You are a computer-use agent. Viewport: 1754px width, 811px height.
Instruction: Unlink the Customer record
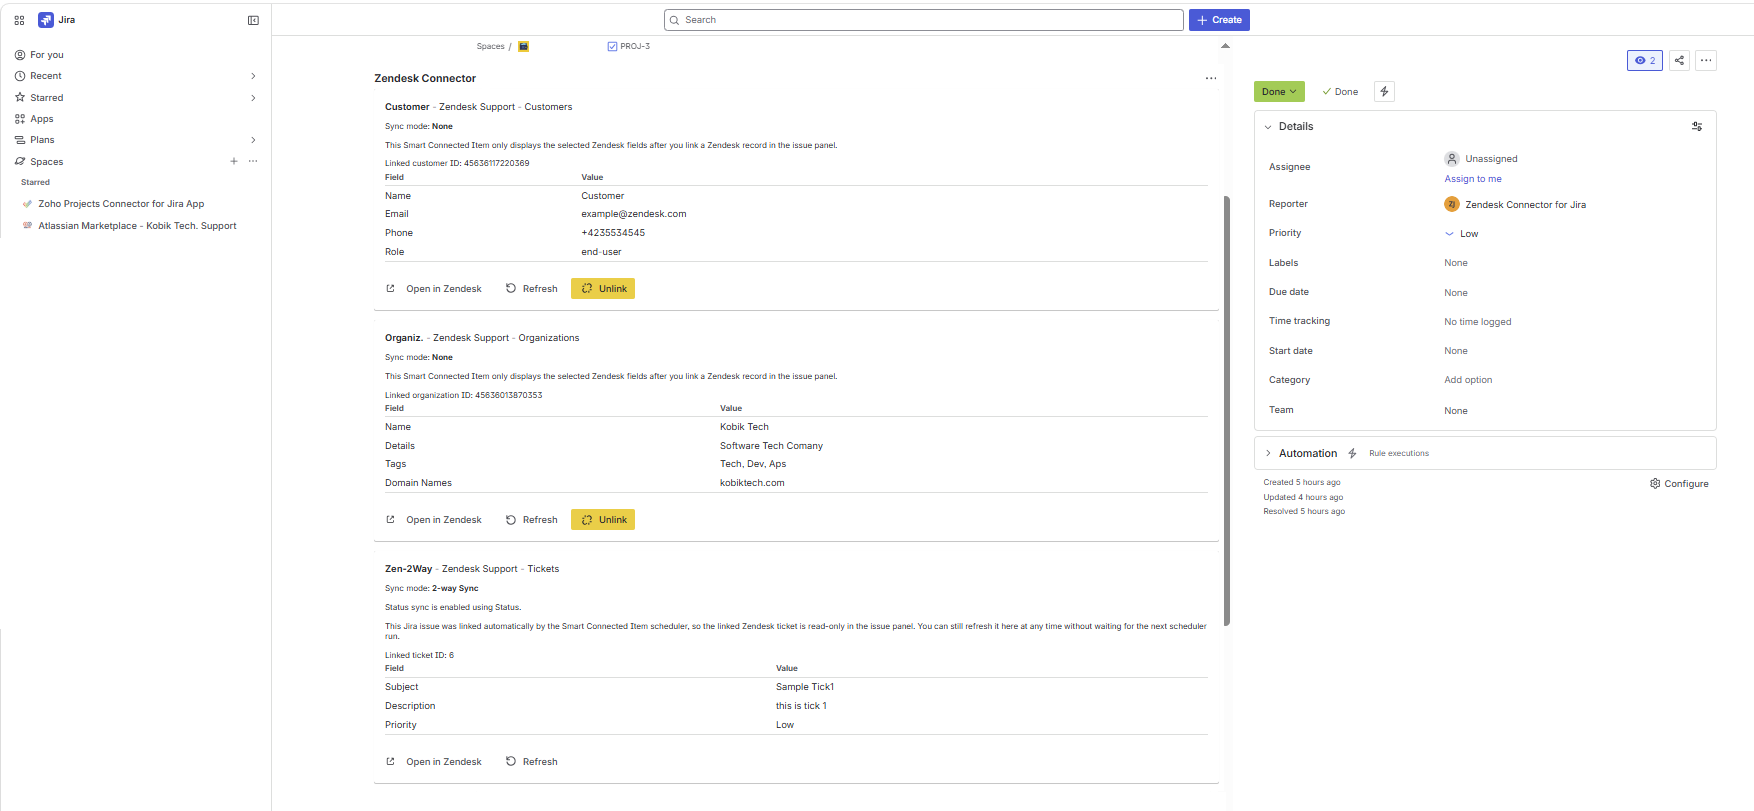coord(603,289)
